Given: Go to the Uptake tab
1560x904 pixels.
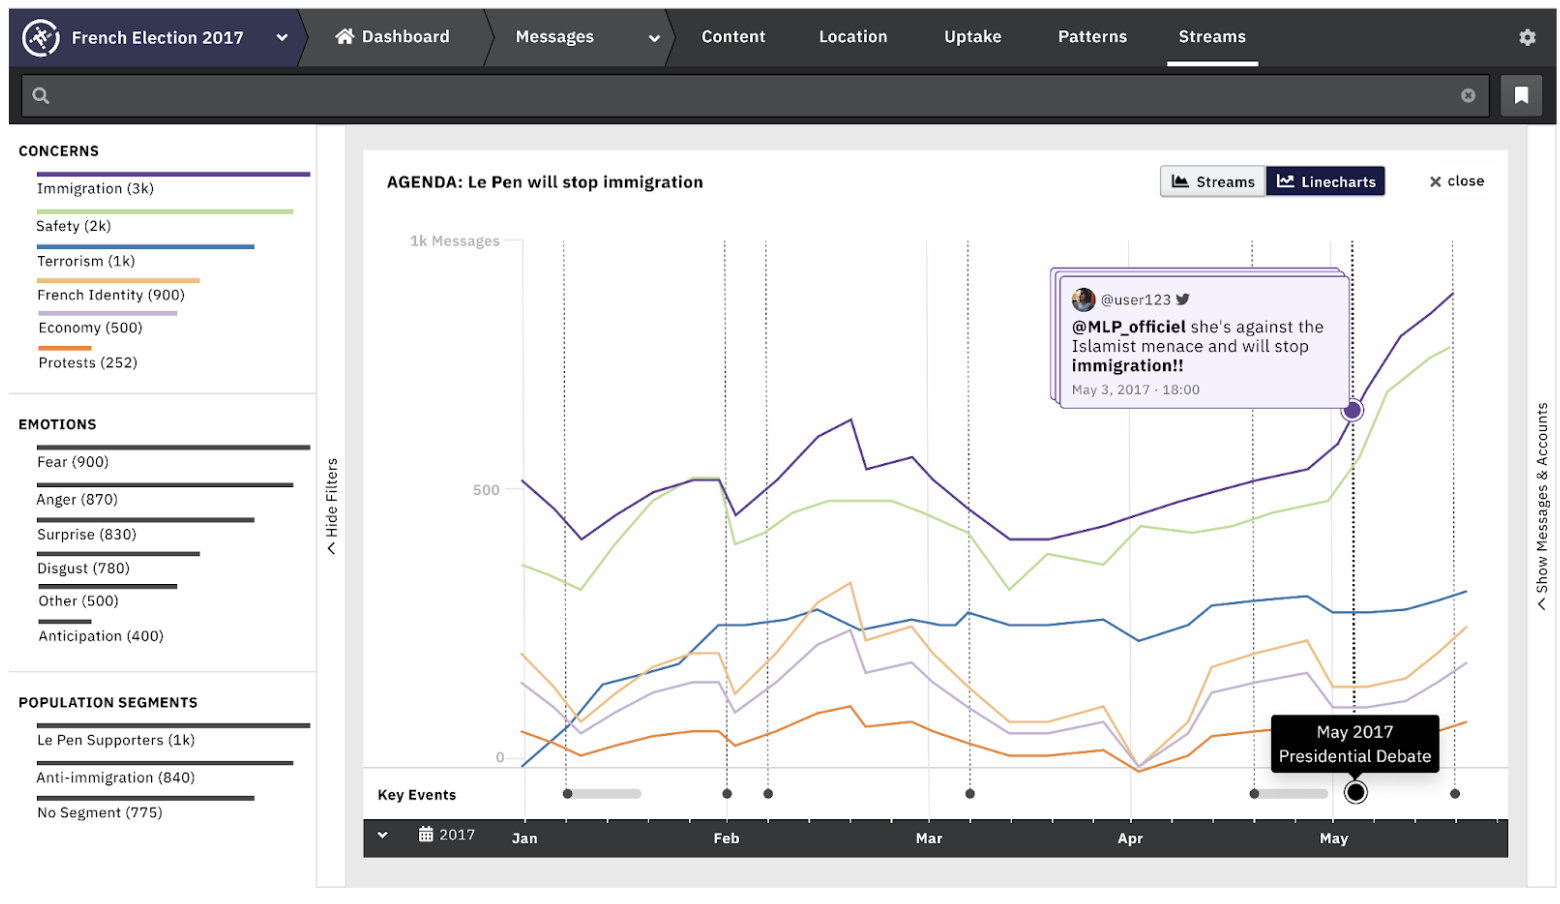Looking at the screenshot, I should click(x=972, y=37).
